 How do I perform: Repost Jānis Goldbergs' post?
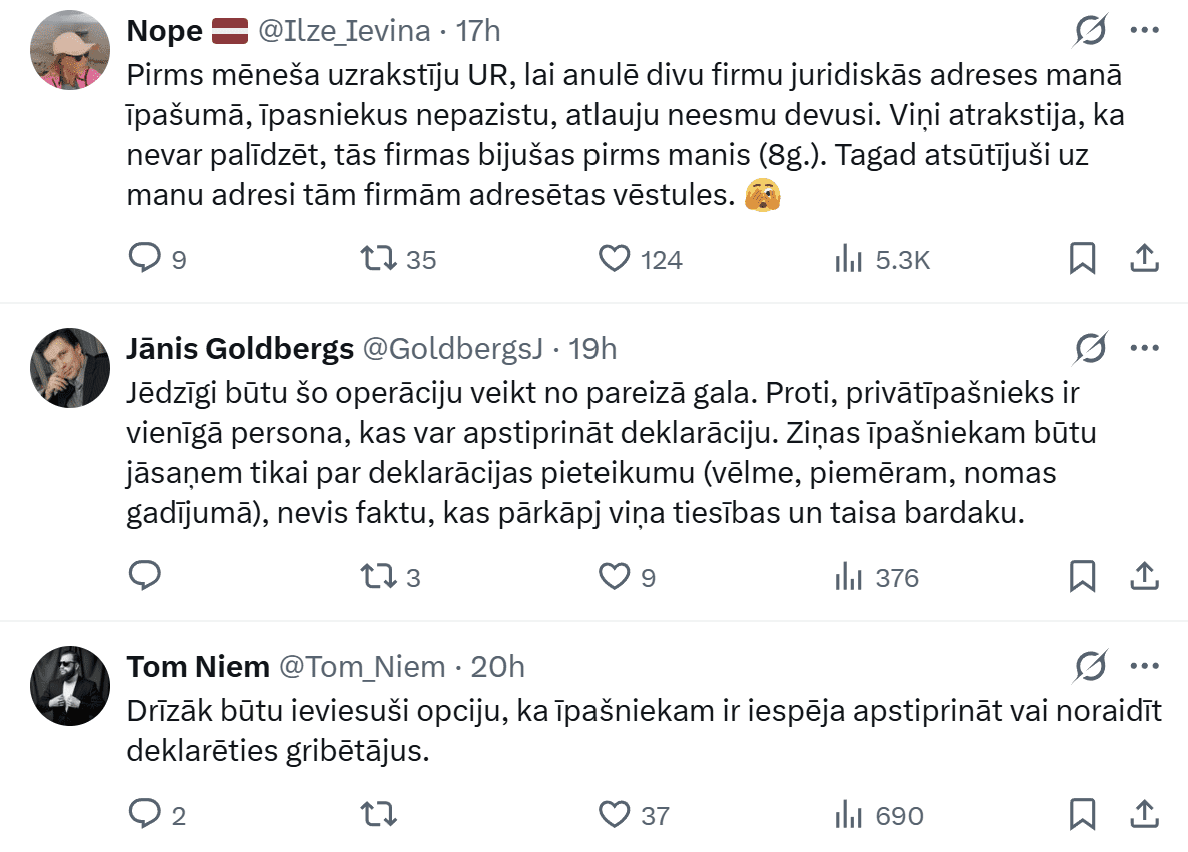(378, 577)
